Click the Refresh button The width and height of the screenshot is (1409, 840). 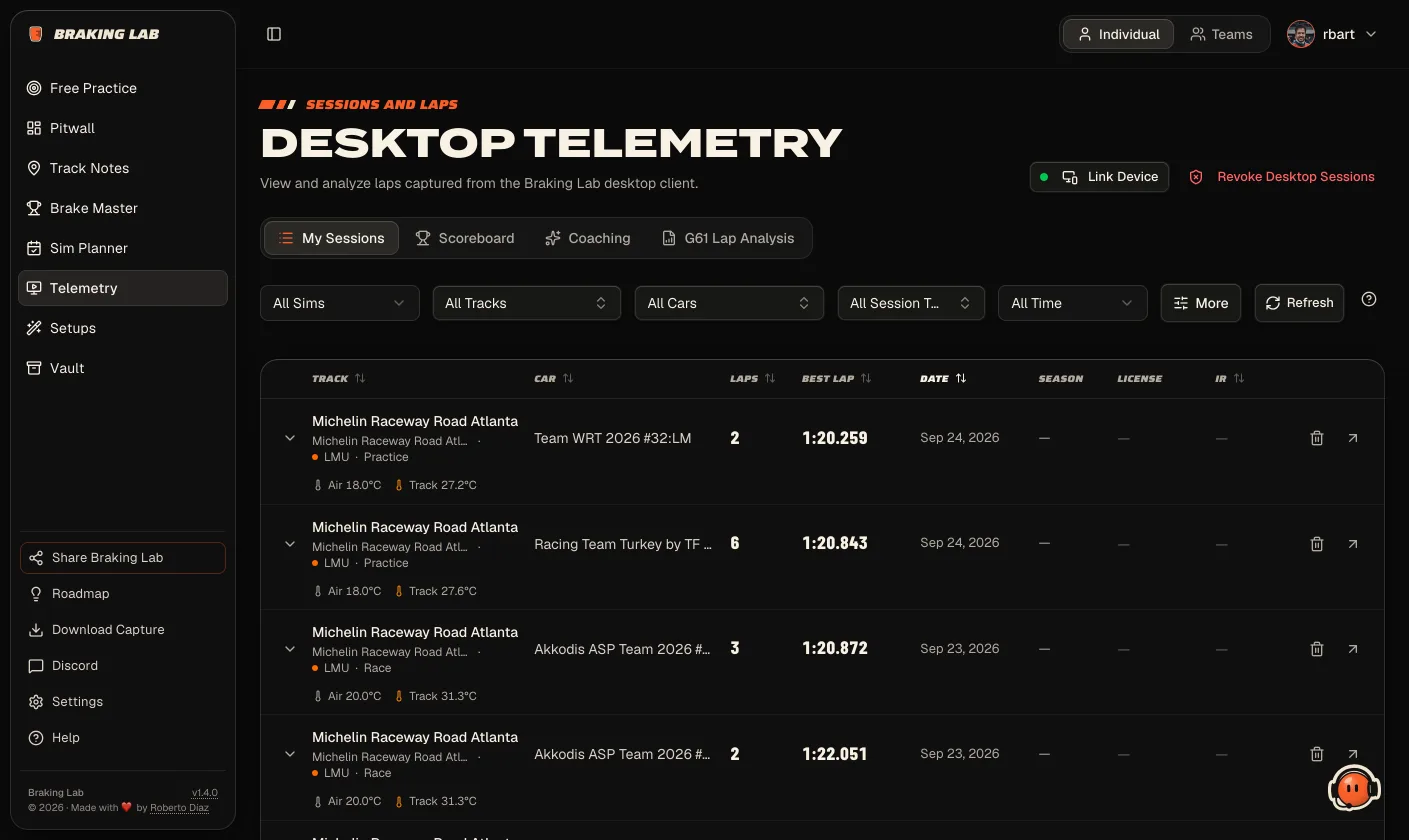coord(1299,303)
